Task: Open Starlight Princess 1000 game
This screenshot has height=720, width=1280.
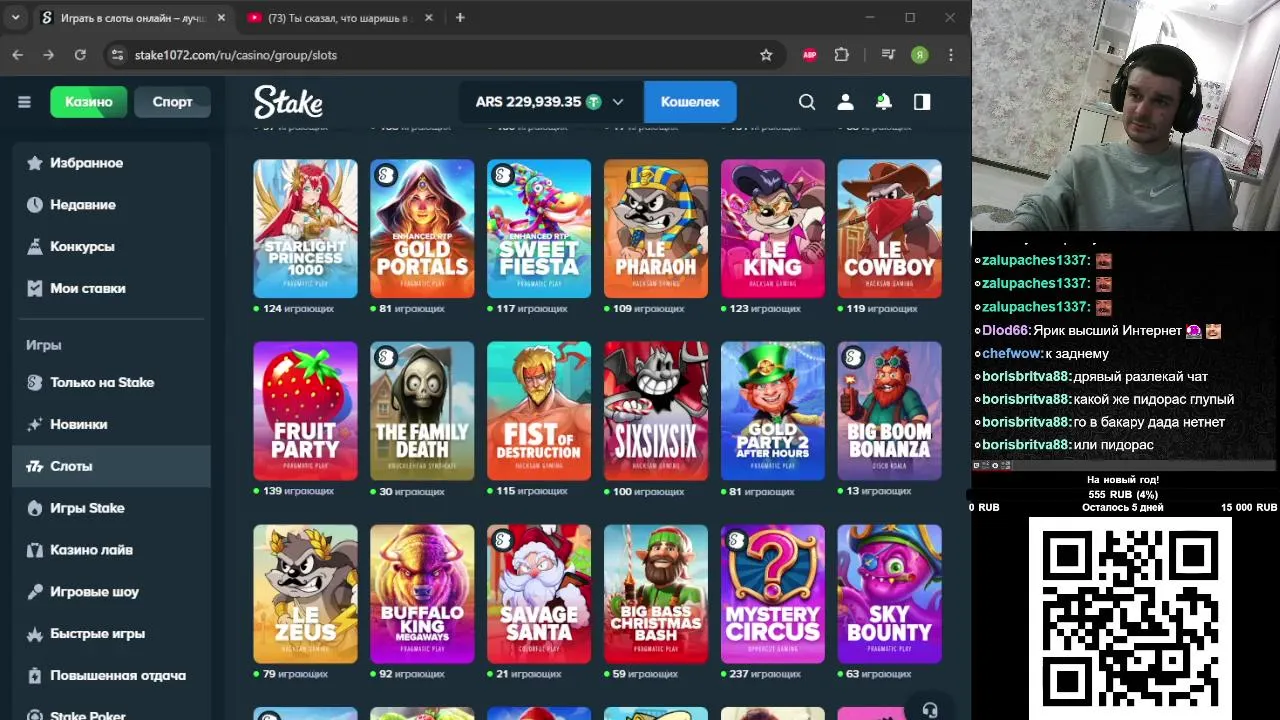Action: coord(305,228)
